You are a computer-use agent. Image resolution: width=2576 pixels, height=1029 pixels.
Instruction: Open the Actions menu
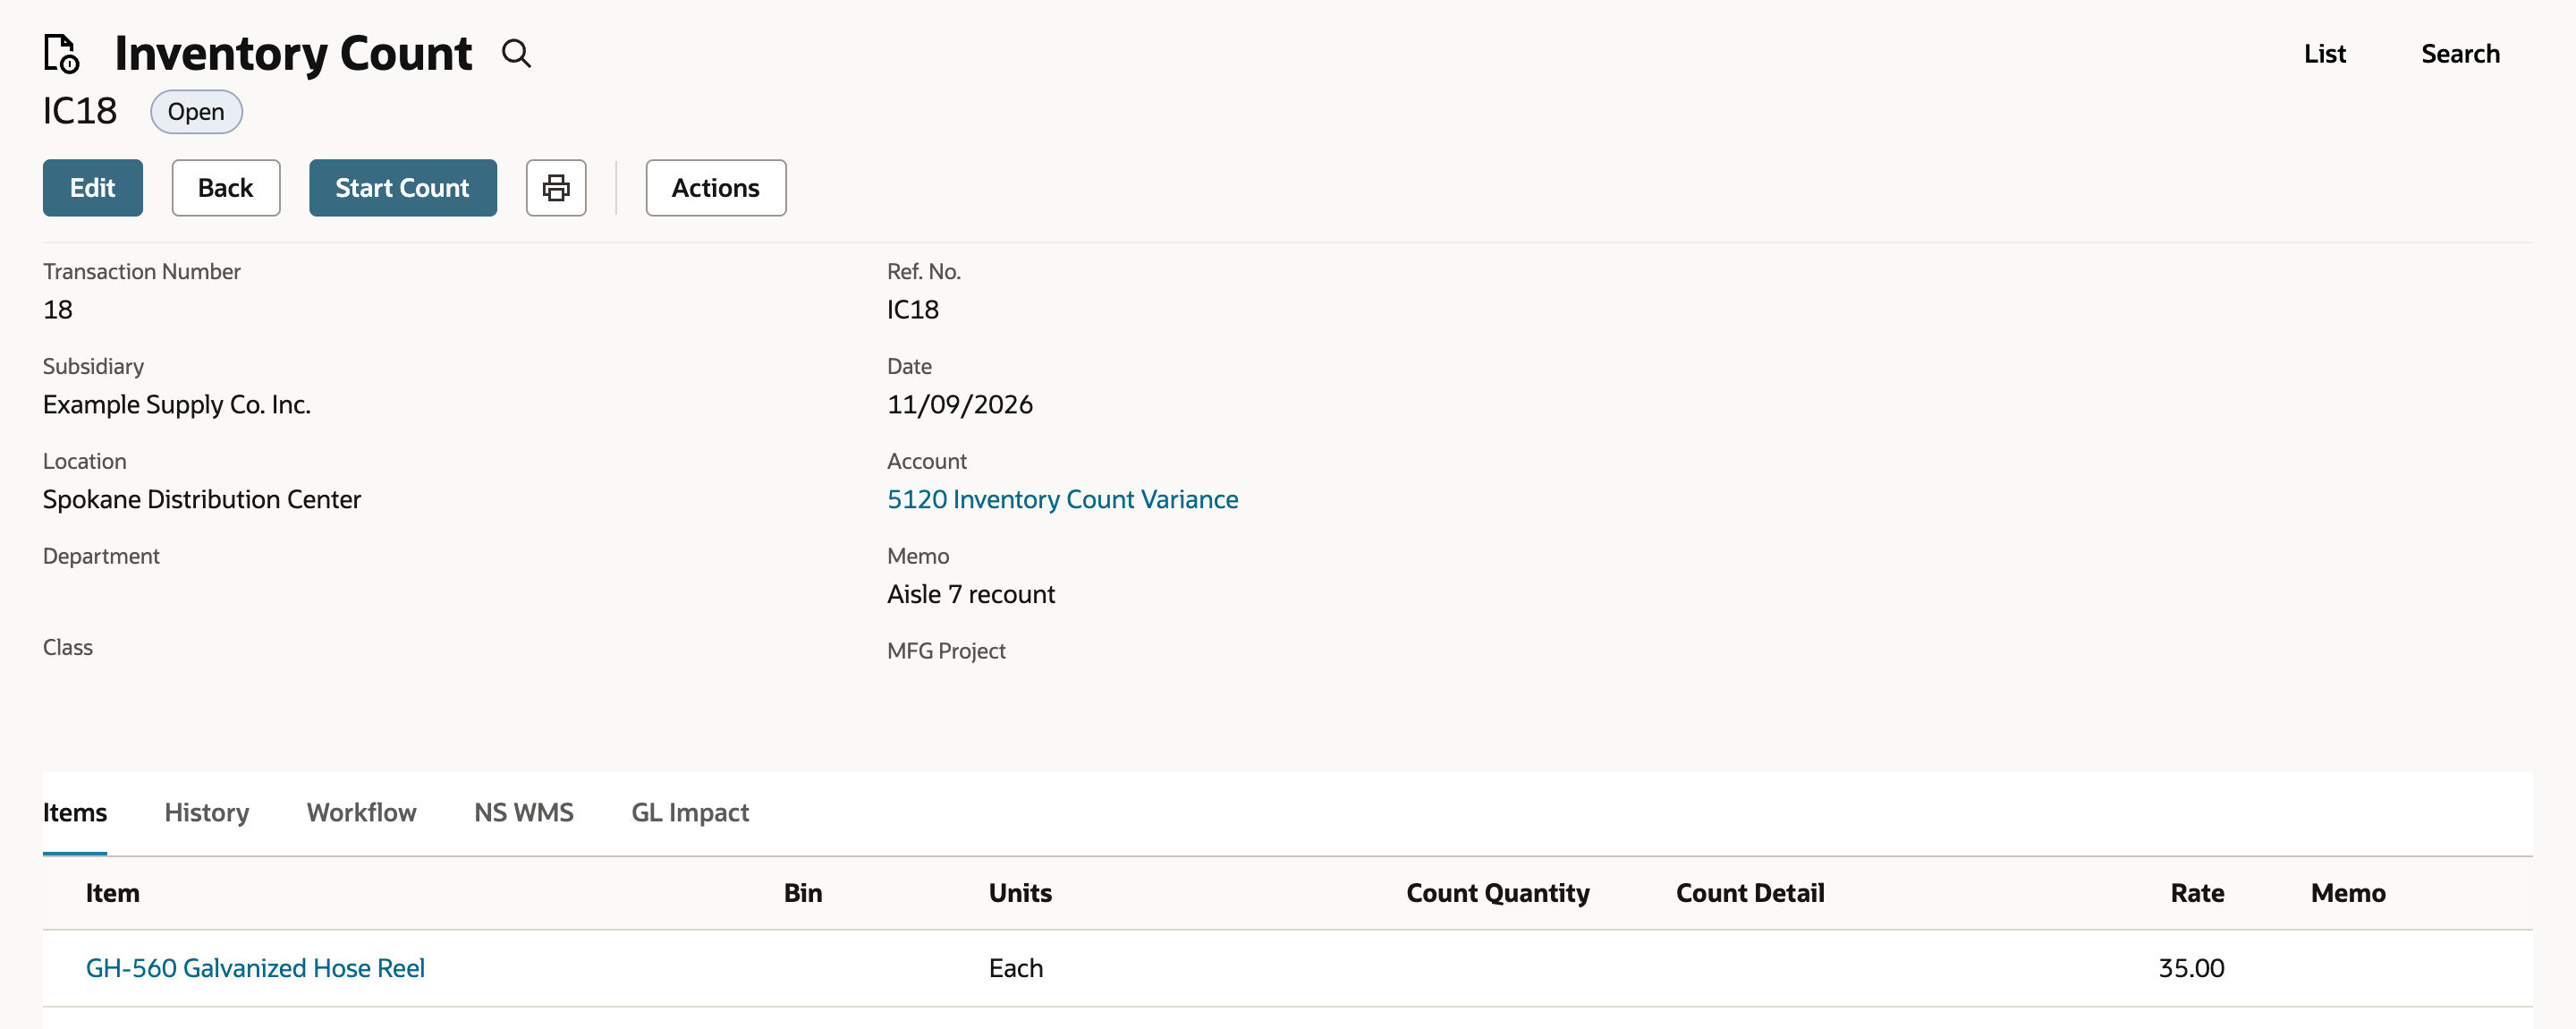point(716,188)
